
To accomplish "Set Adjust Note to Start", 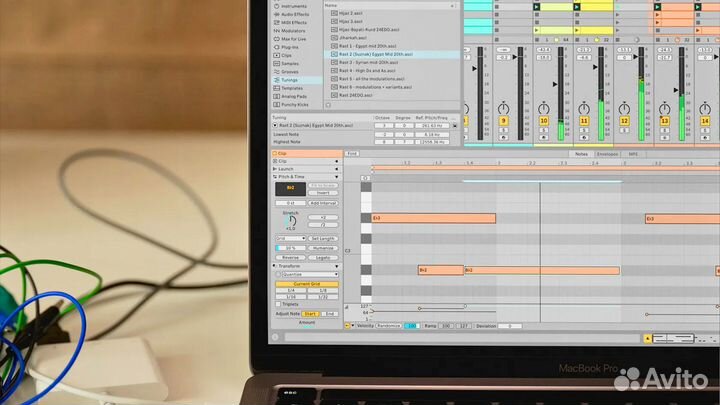I will (x=310, y=314).
